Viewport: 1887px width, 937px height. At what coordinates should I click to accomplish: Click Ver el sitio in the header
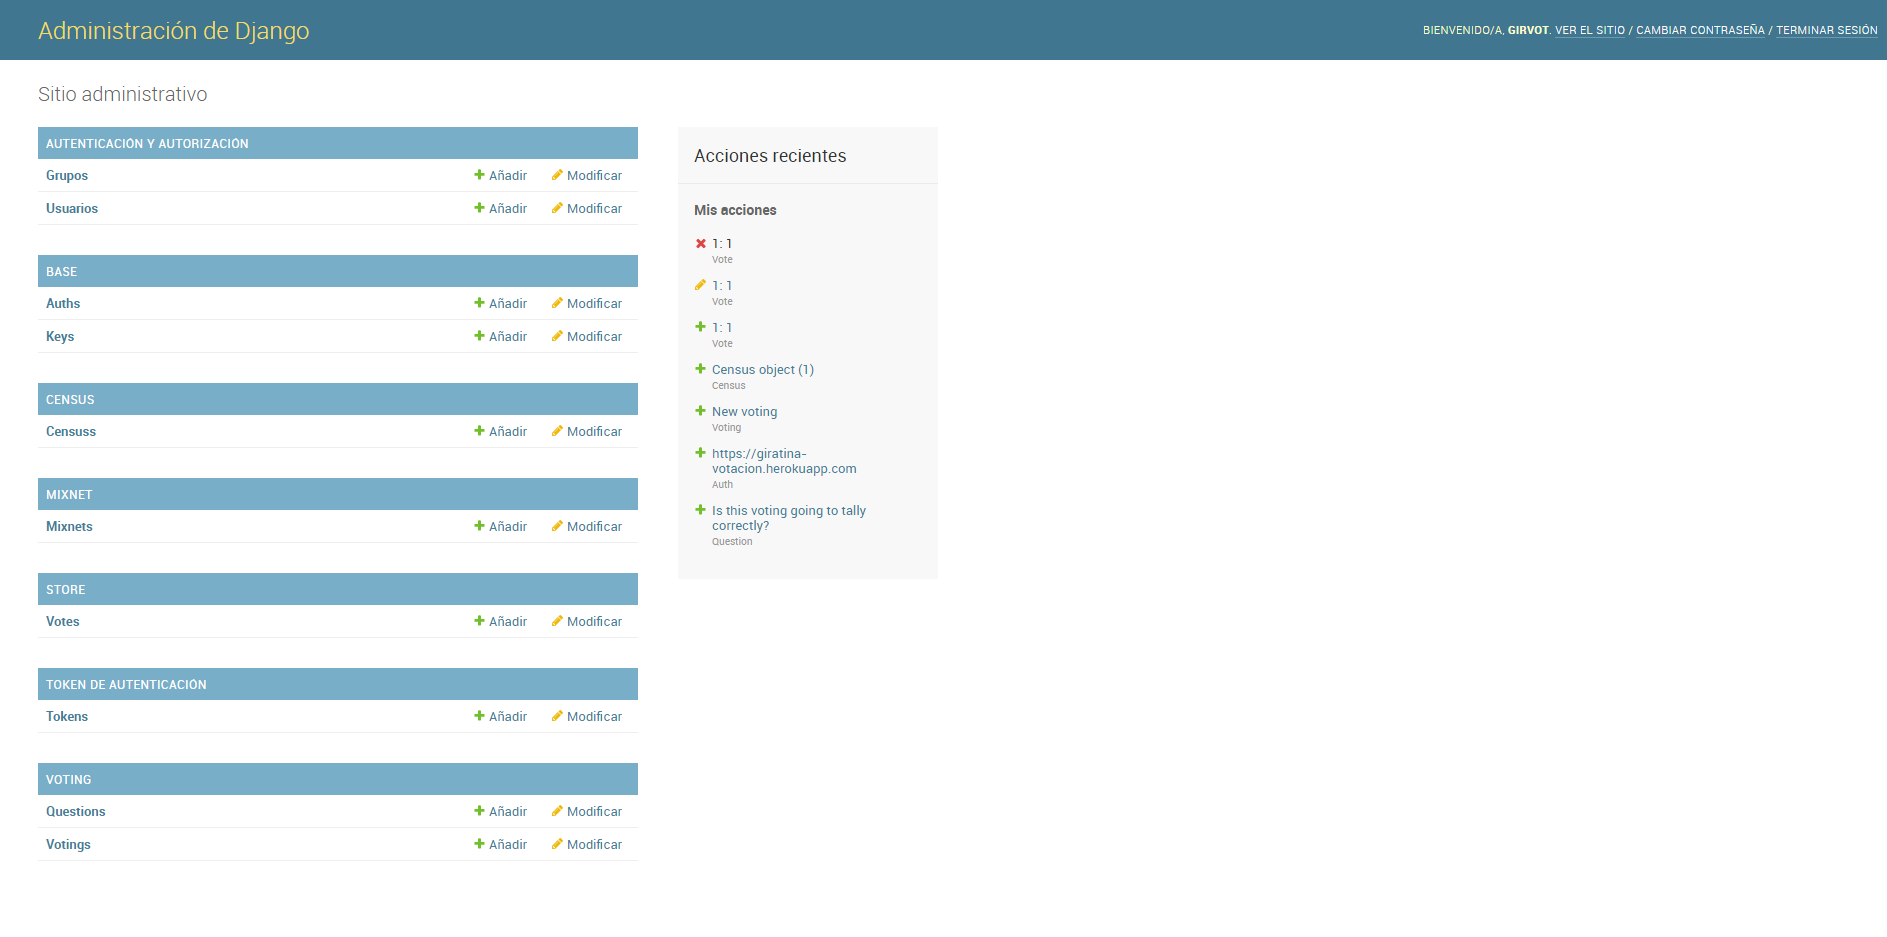click(x=1590, y=31)
